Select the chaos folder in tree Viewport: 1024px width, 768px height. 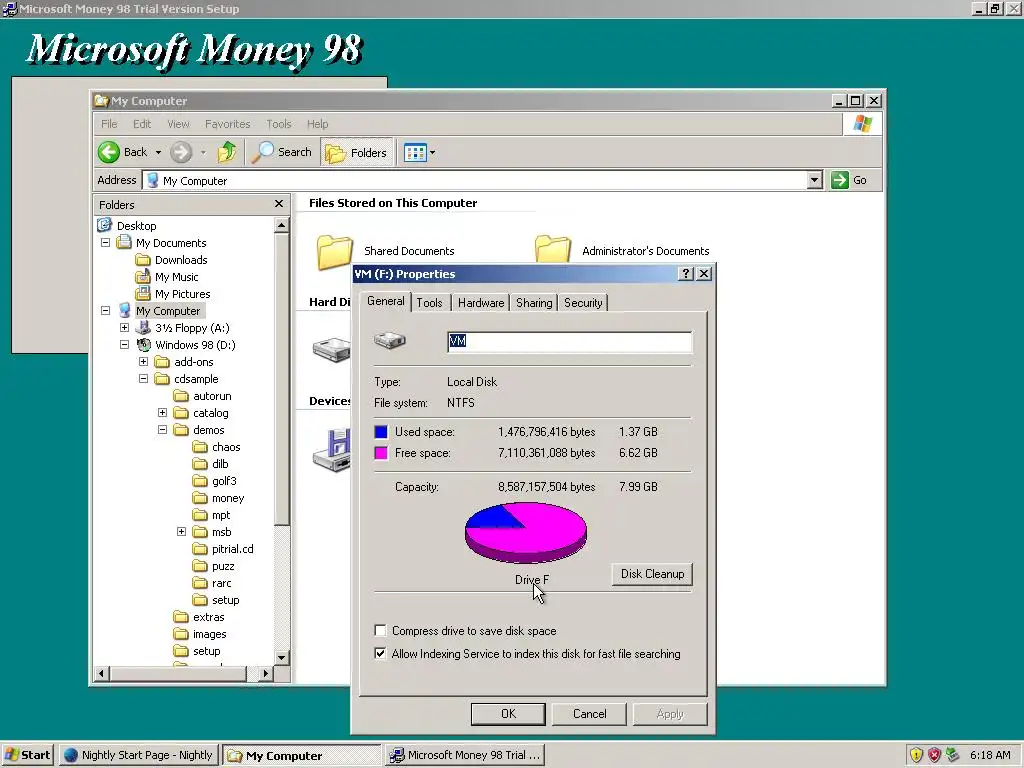click(x=226, y=447)
